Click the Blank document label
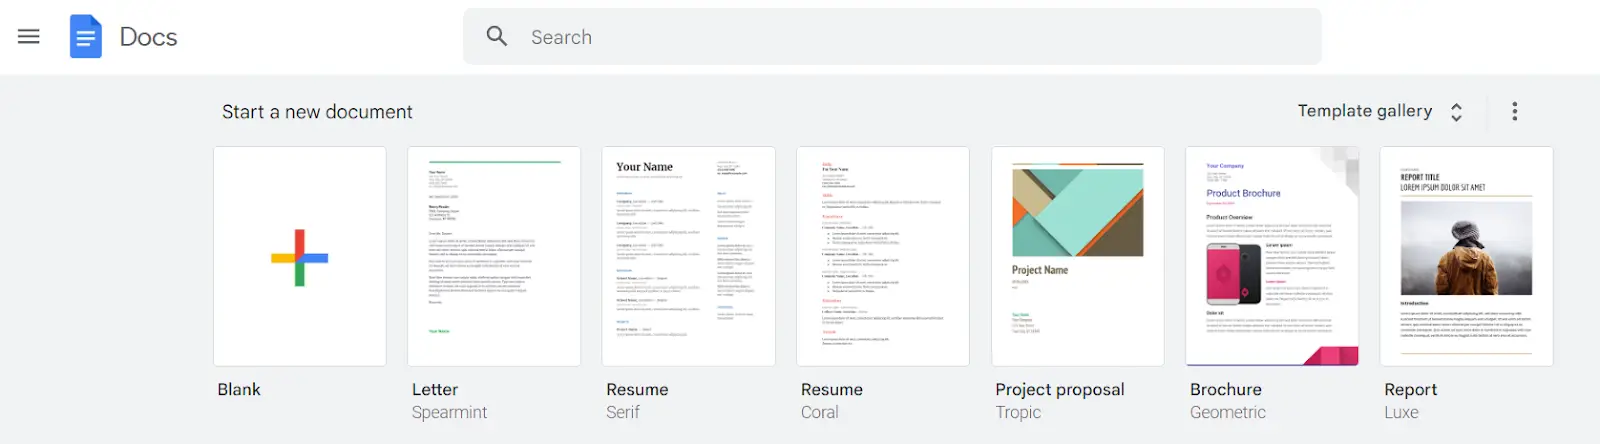 pos(239,390)
